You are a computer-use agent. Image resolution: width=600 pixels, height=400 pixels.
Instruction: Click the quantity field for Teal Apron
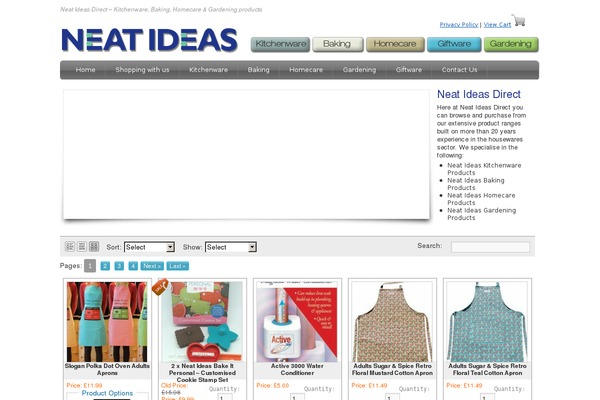click(x=488, y=397)
